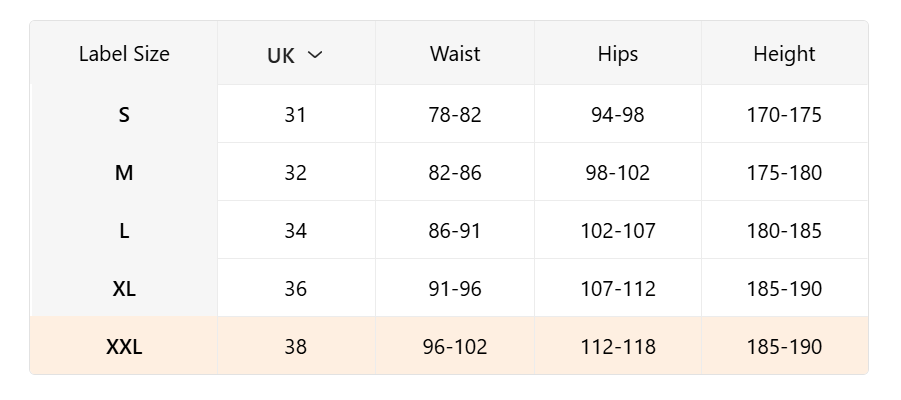Click the 86-91 waist cell
Viewport: 901px width, 400px height.
click(455, 231)
